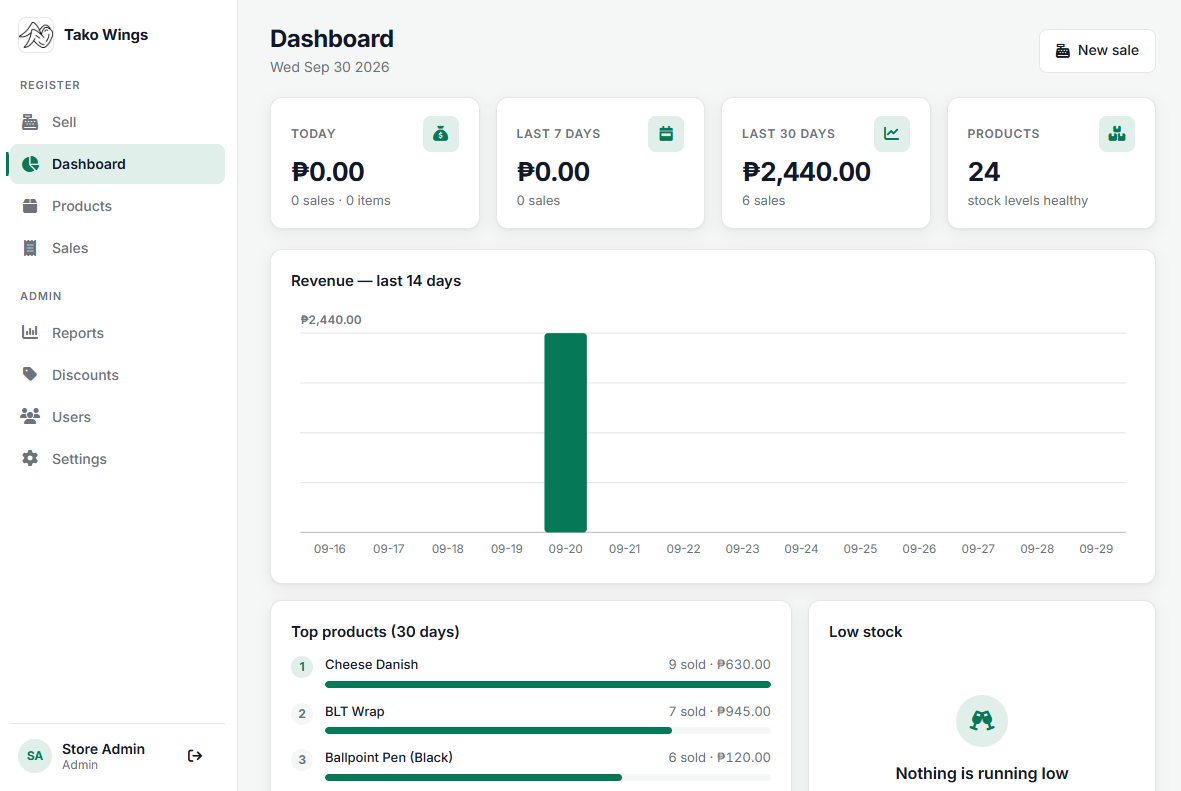The image size is (1181, 791).
Task: Click the Users group icon
Action: (x=30, y=417)
